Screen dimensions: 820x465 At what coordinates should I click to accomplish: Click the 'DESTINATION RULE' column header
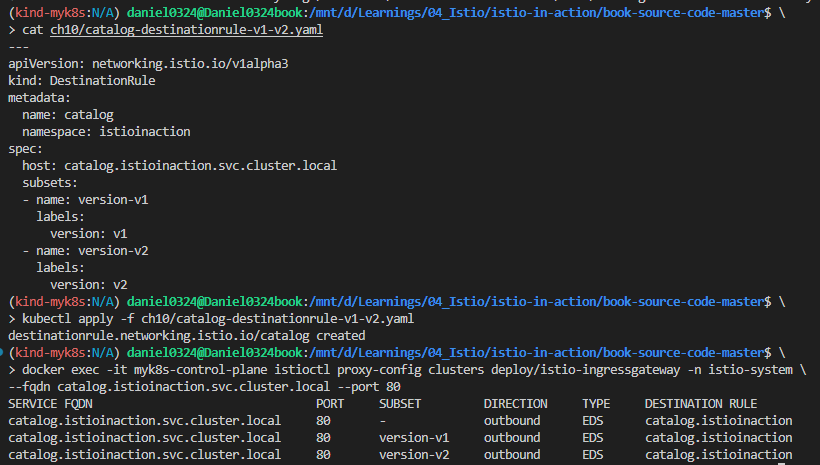(701, 404)
